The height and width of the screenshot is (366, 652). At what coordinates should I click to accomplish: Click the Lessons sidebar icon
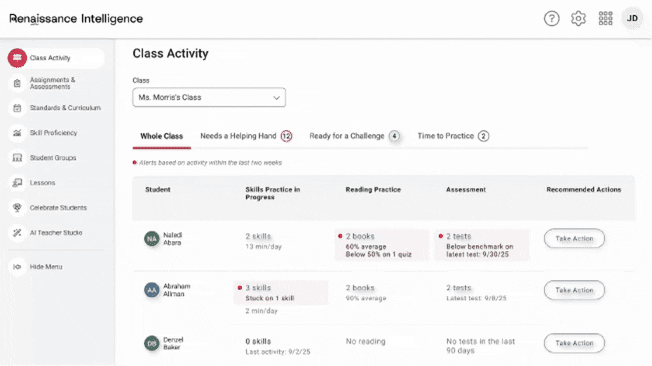17,183
